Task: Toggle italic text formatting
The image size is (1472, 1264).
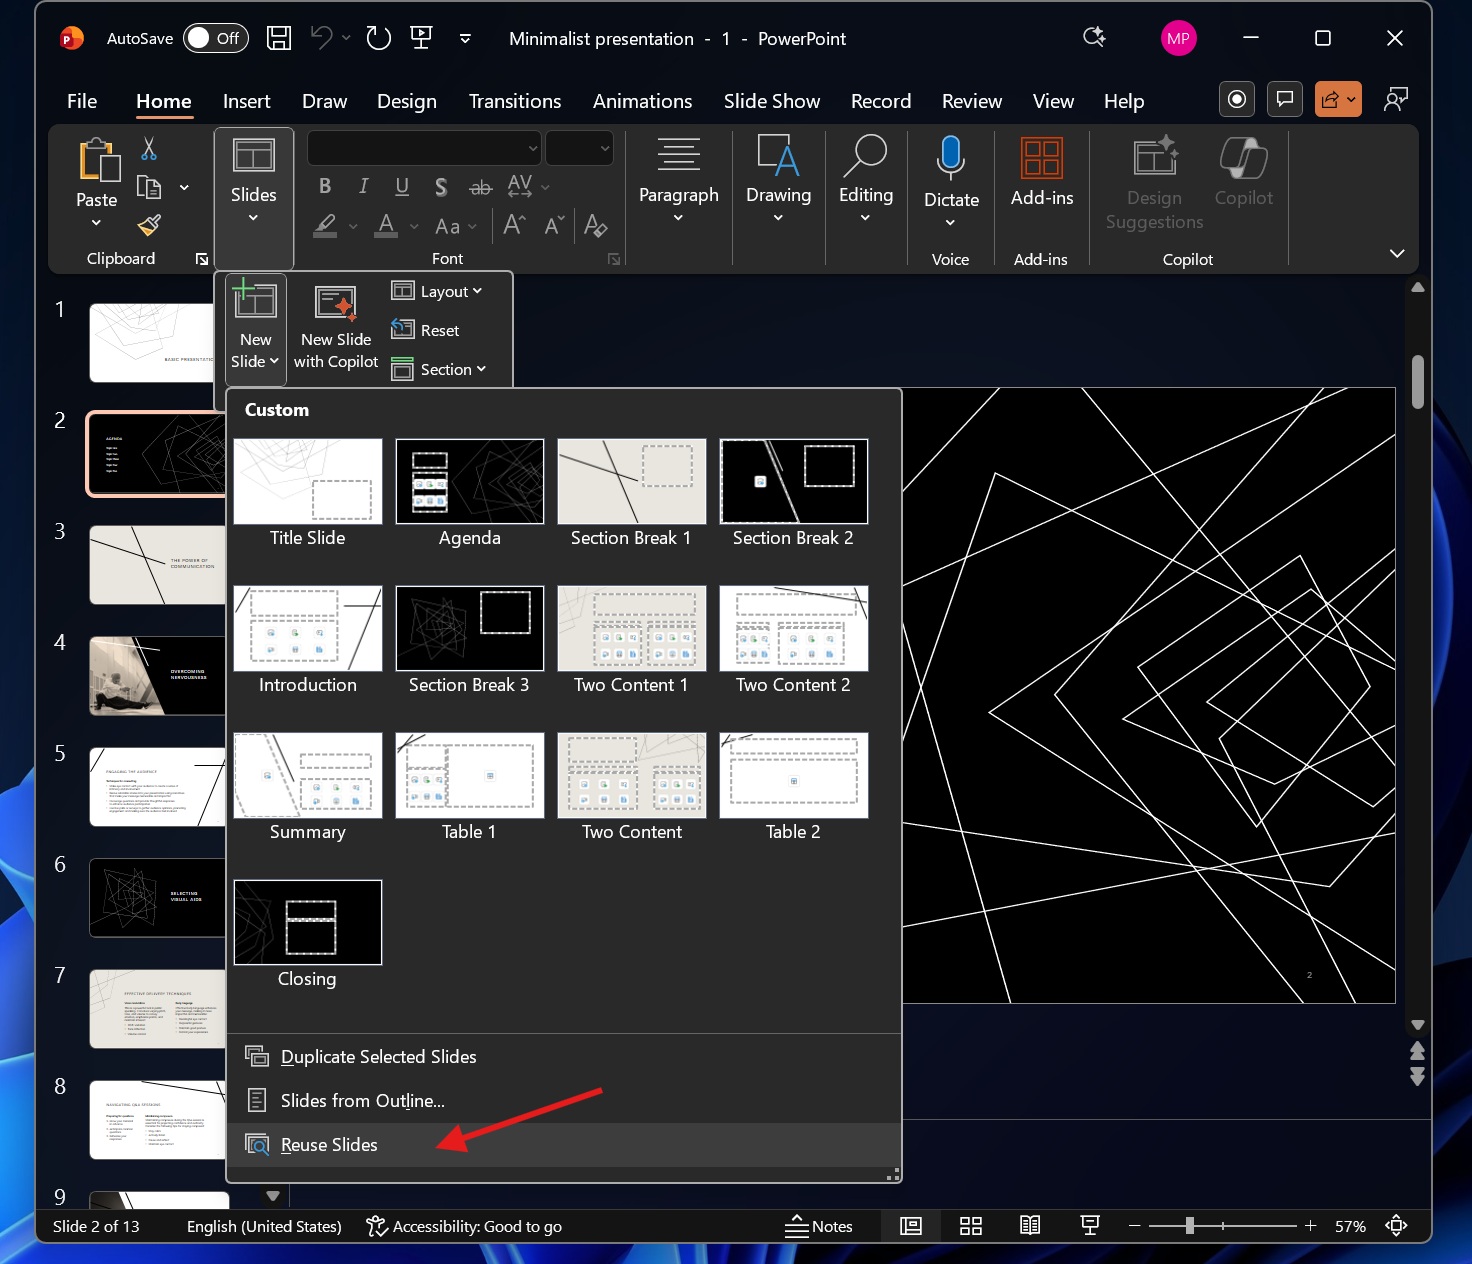Action: coord(362,186)
